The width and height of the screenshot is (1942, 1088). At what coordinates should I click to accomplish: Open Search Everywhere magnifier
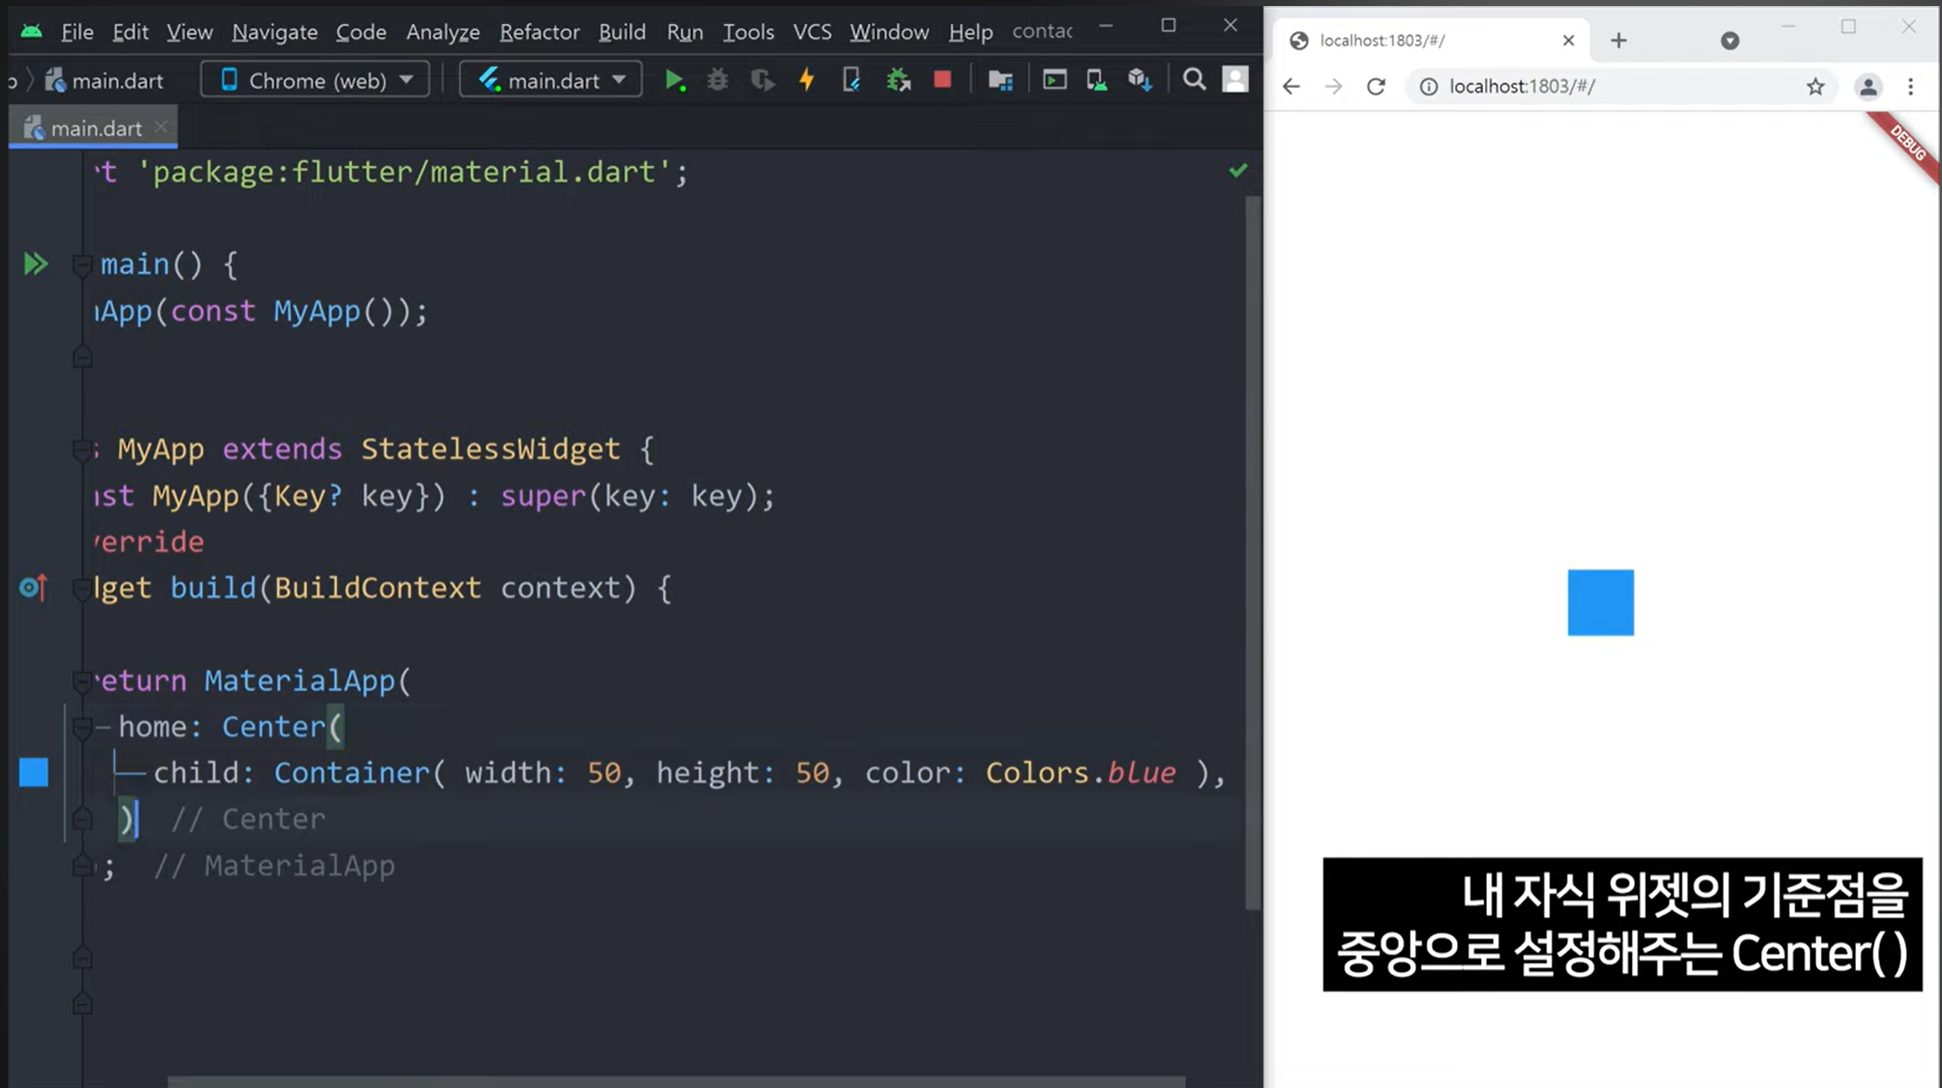[1194, 80]
